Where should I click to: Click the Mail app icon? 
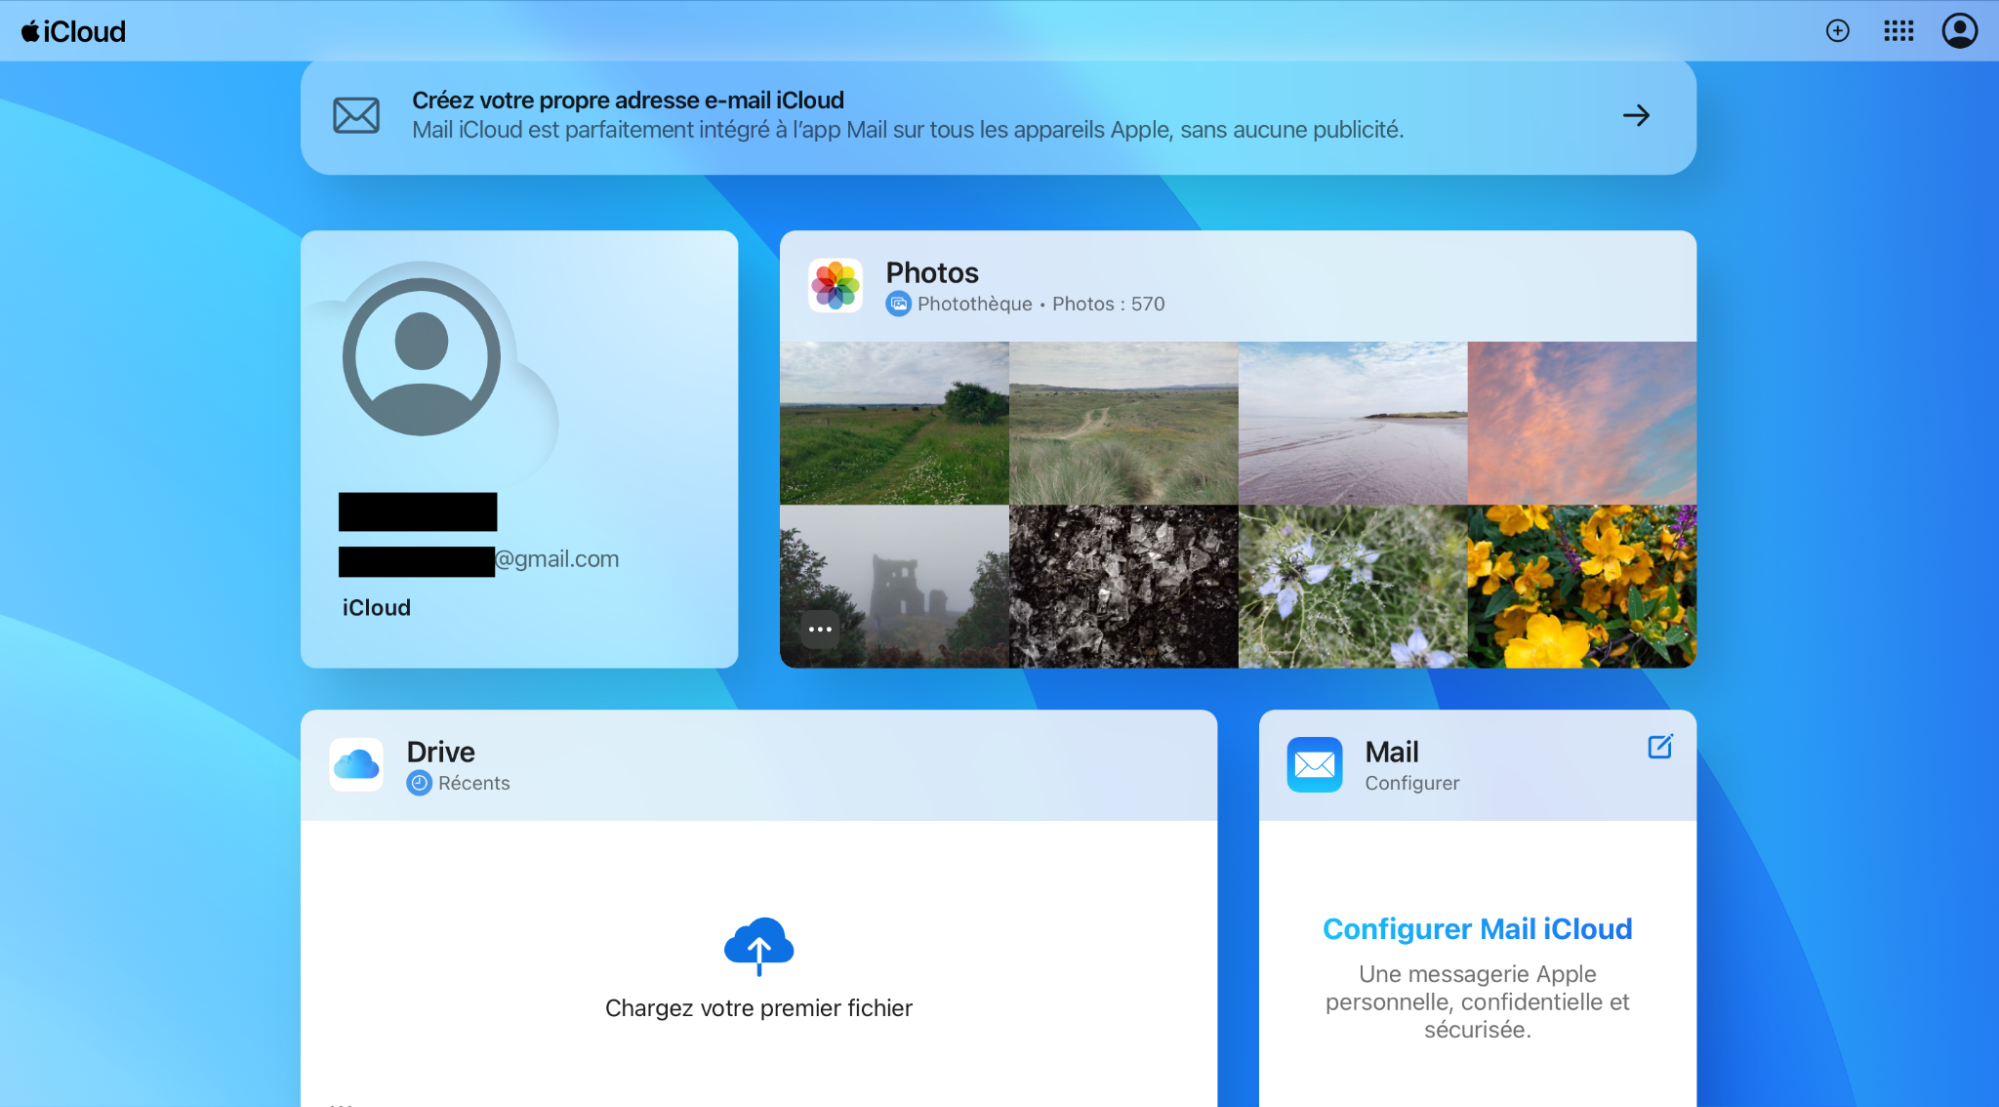coord(1313,764)
